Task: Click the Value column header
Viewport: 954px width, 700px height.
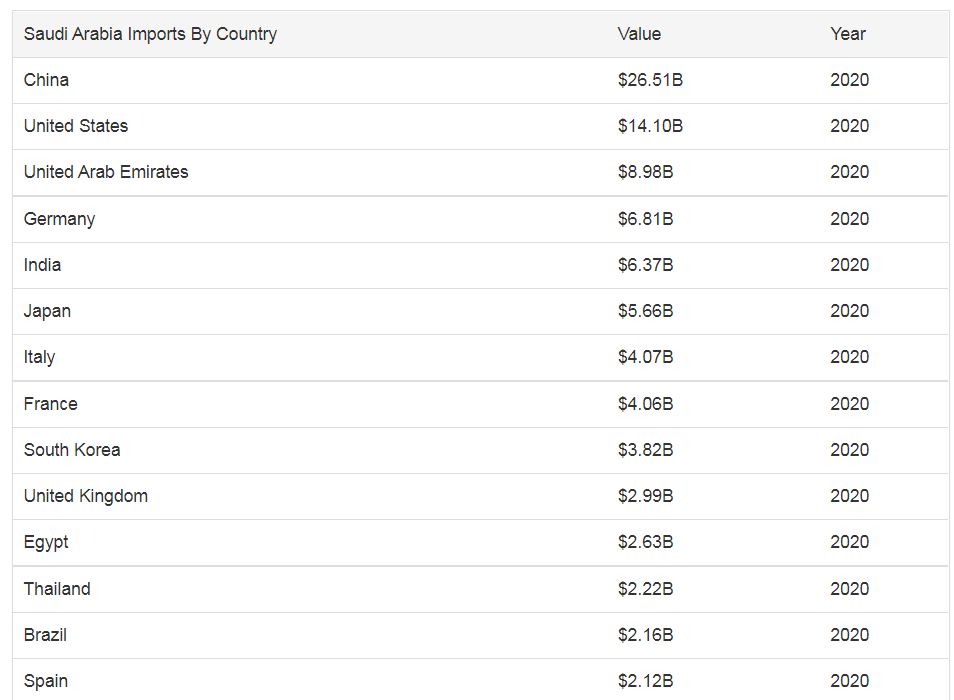Action: [639, 34]
